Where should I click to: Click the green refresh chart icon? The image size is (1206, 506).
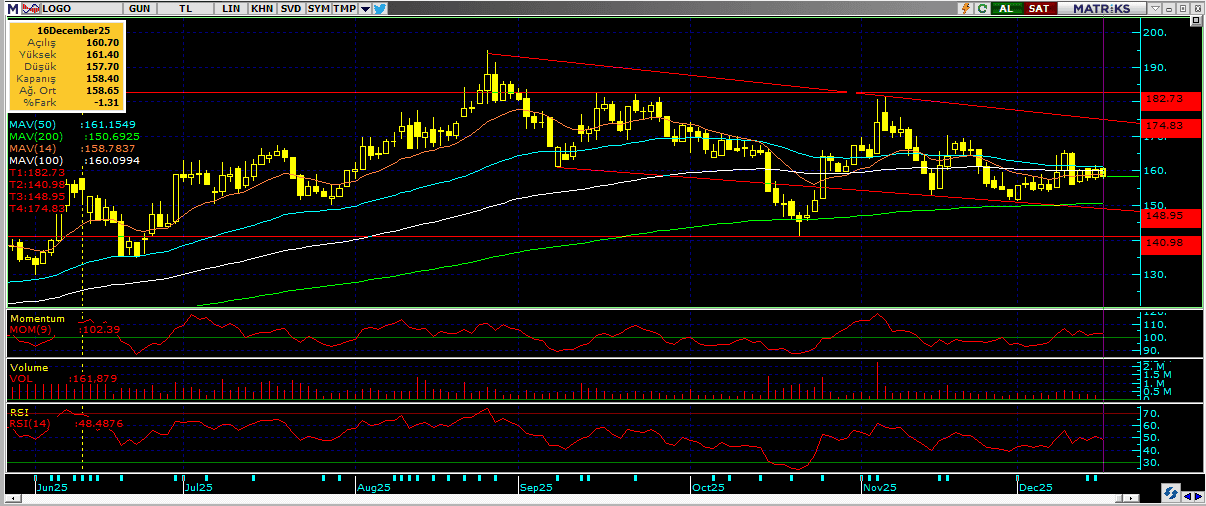982,8
